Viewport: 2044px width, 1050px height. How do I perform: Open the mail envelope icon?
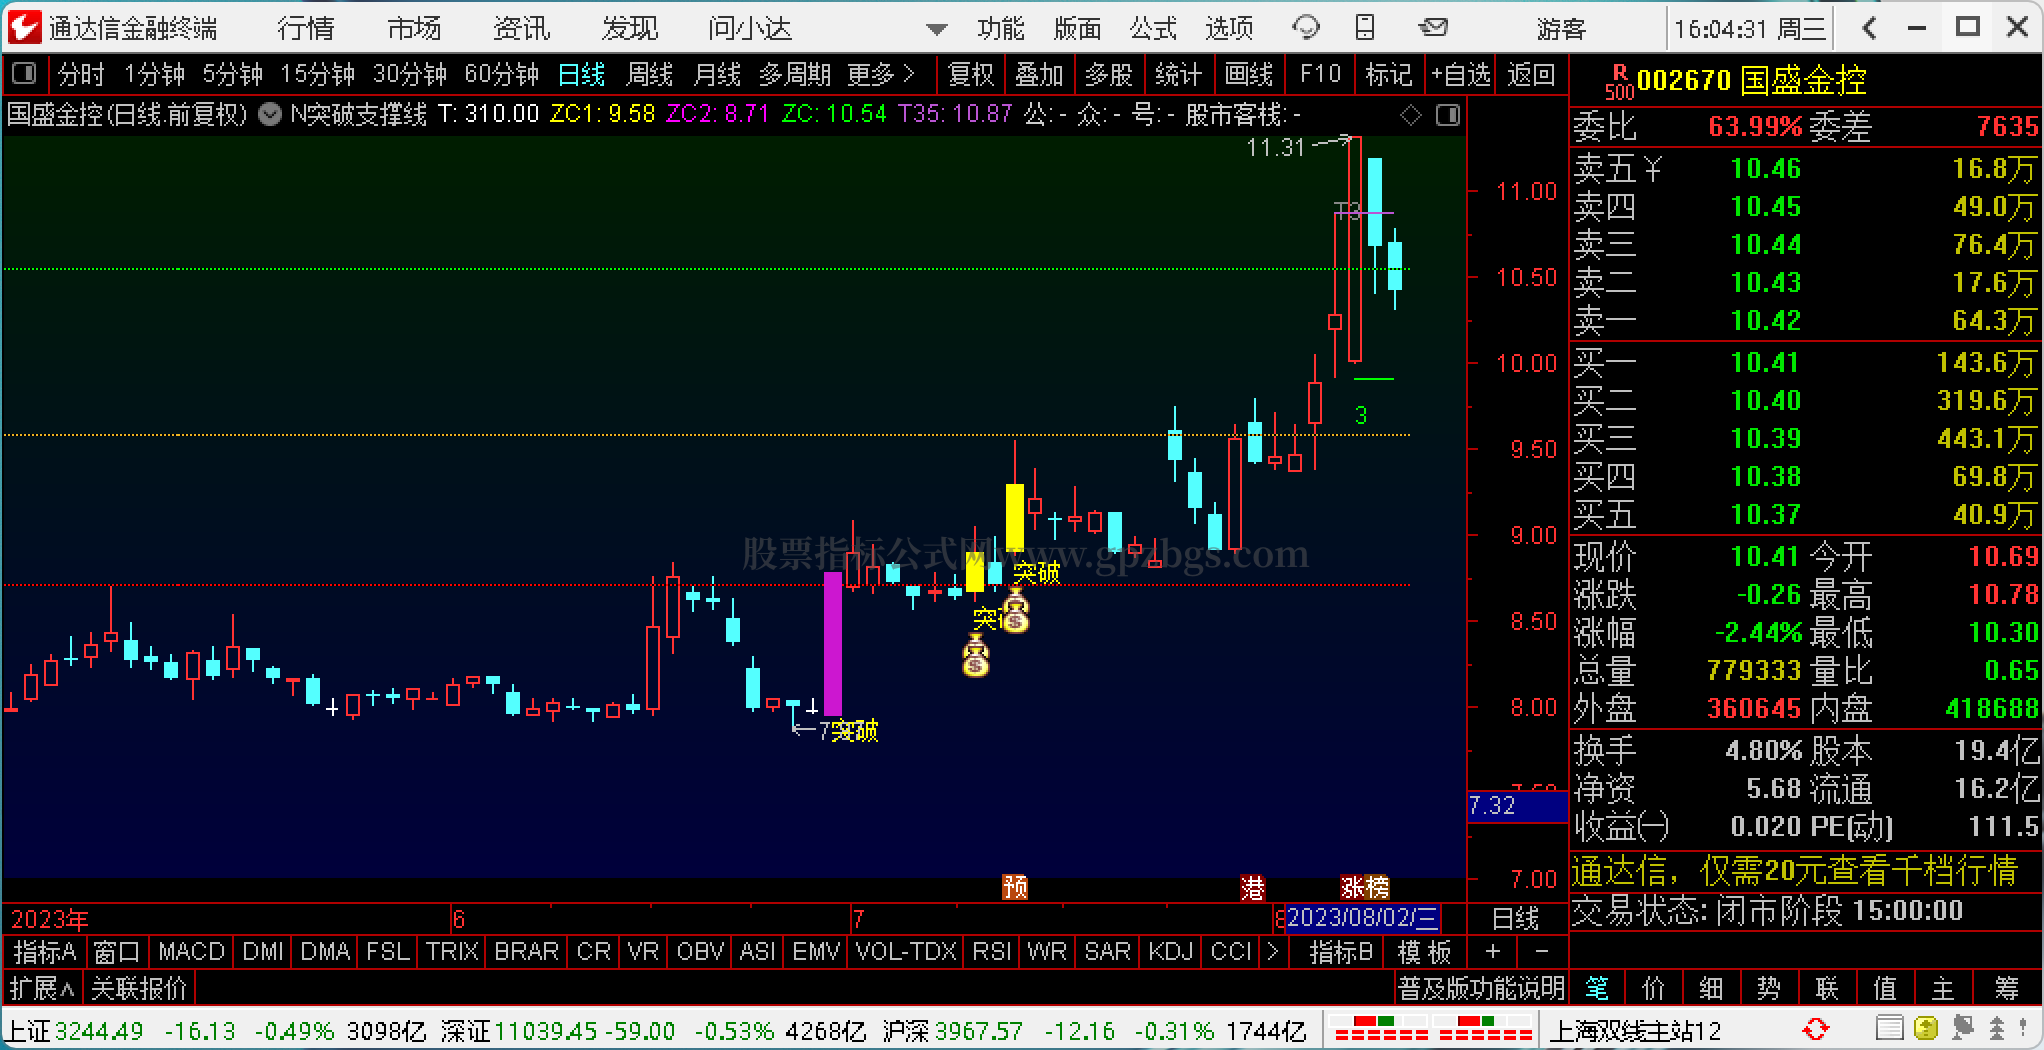point(1433,28)
